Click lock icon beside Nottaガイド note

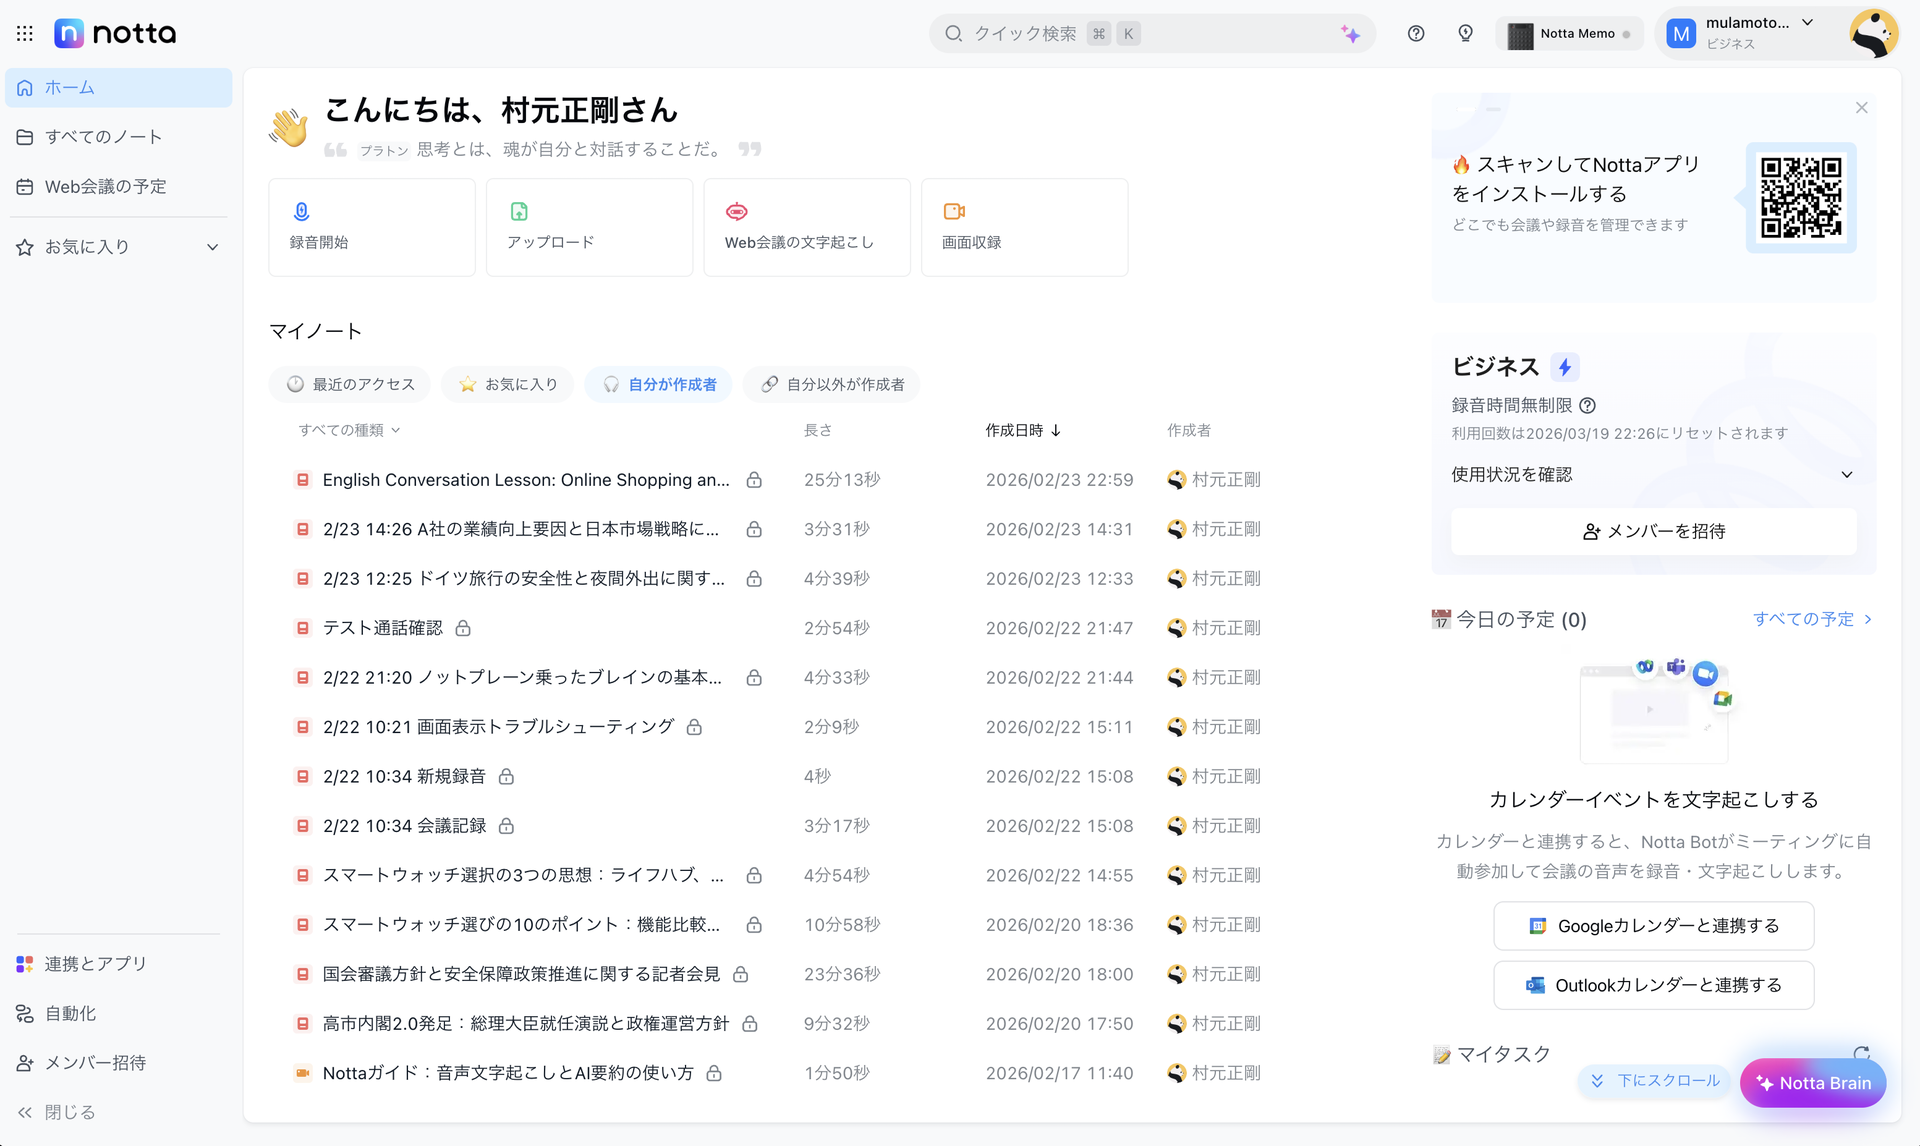tap(714, 1073)
